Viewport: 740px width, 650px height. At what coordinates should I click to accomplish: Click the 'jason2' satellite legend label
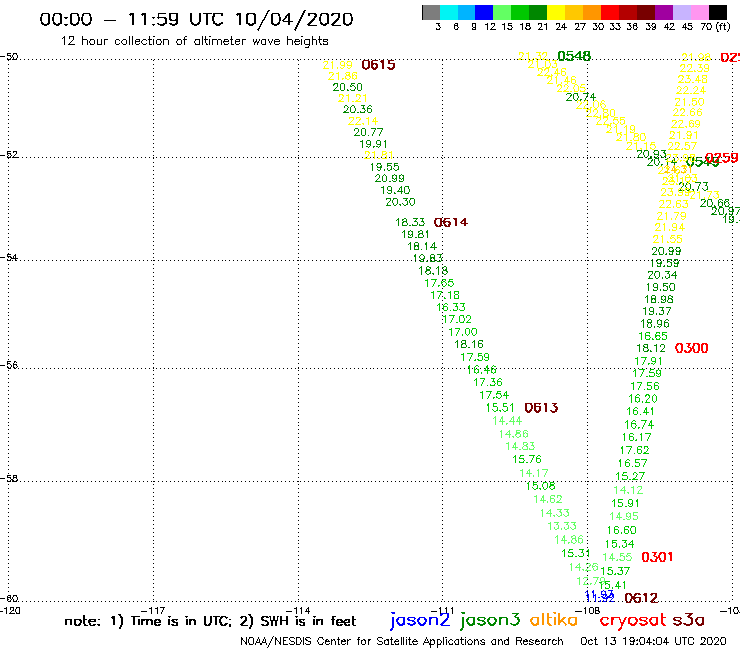coord(420,620)
